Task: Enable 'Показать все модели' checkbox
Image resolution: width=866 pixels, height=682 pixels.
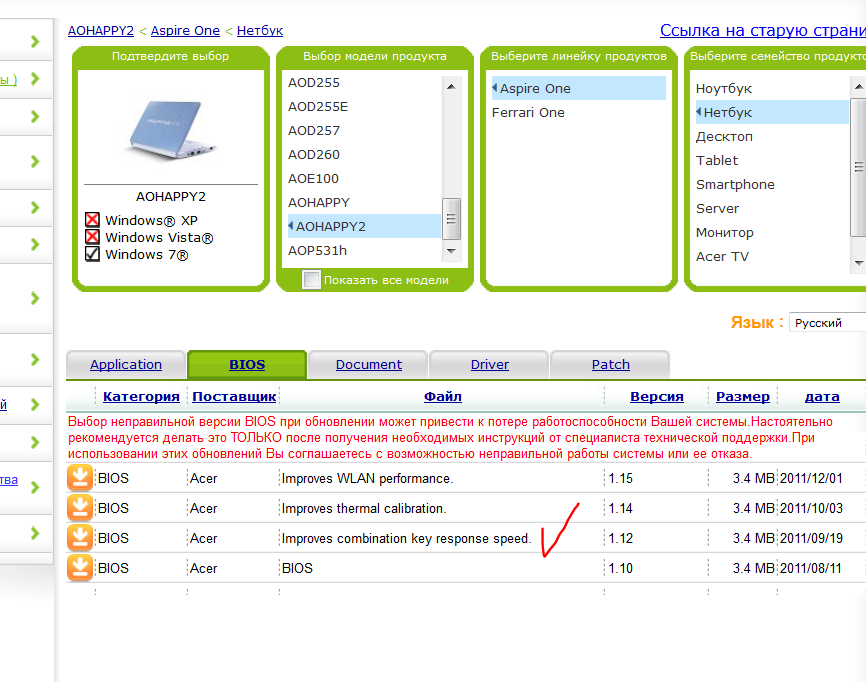Action: coord(311,279)
